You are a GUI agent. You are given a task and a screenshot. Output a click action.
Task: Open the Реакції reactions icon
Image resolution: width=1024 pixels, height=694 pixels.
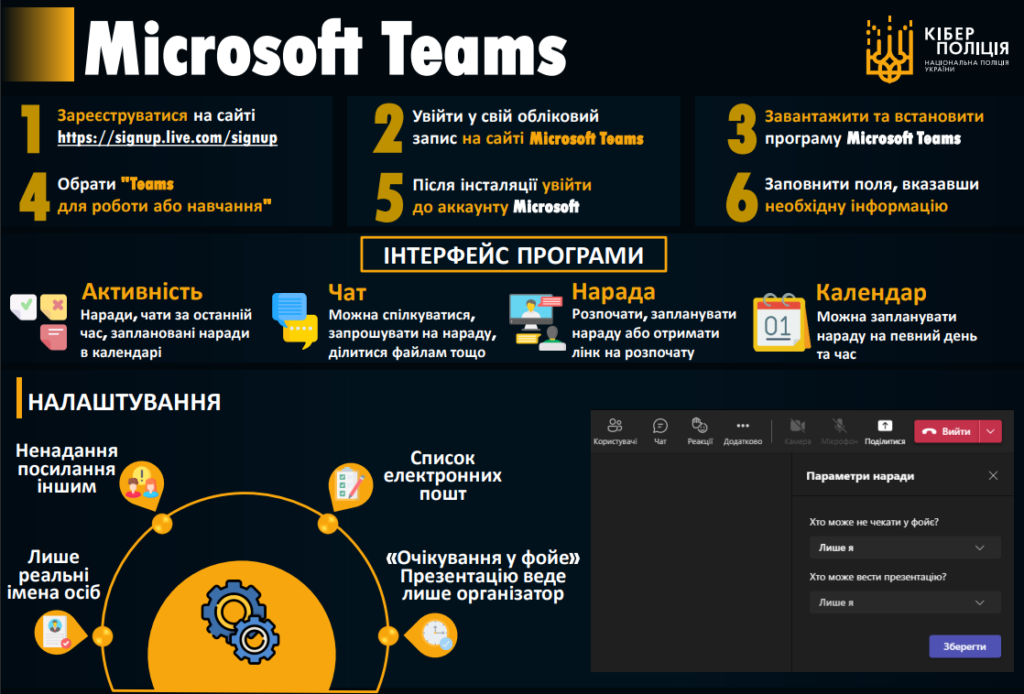click(x=699, y=431)
